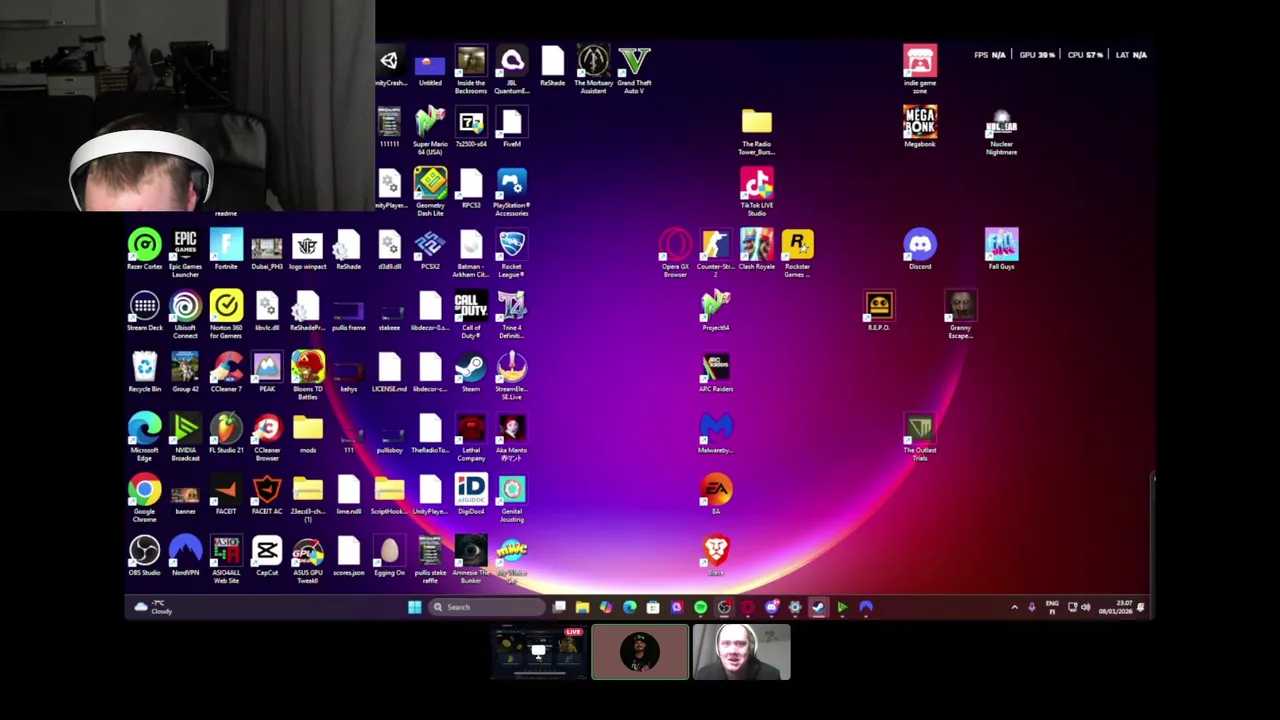Show hidden system tray icons
This screenshot has height=720, width=1280.
point(1014,607)
